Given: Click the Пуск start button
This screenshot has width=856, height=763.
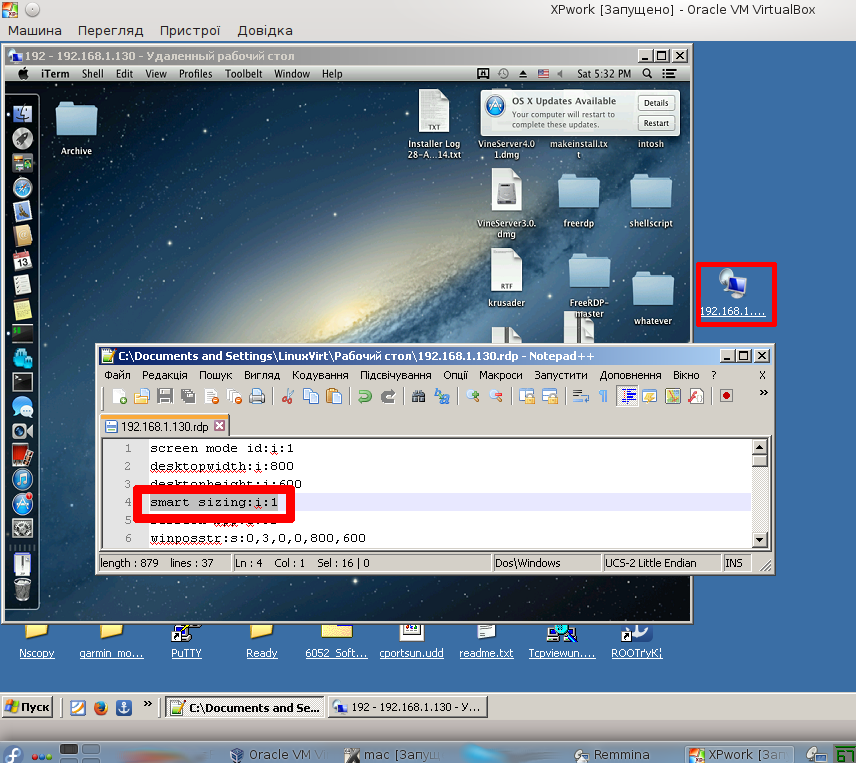Looking at the screenshot, I should tap(28, 707).
